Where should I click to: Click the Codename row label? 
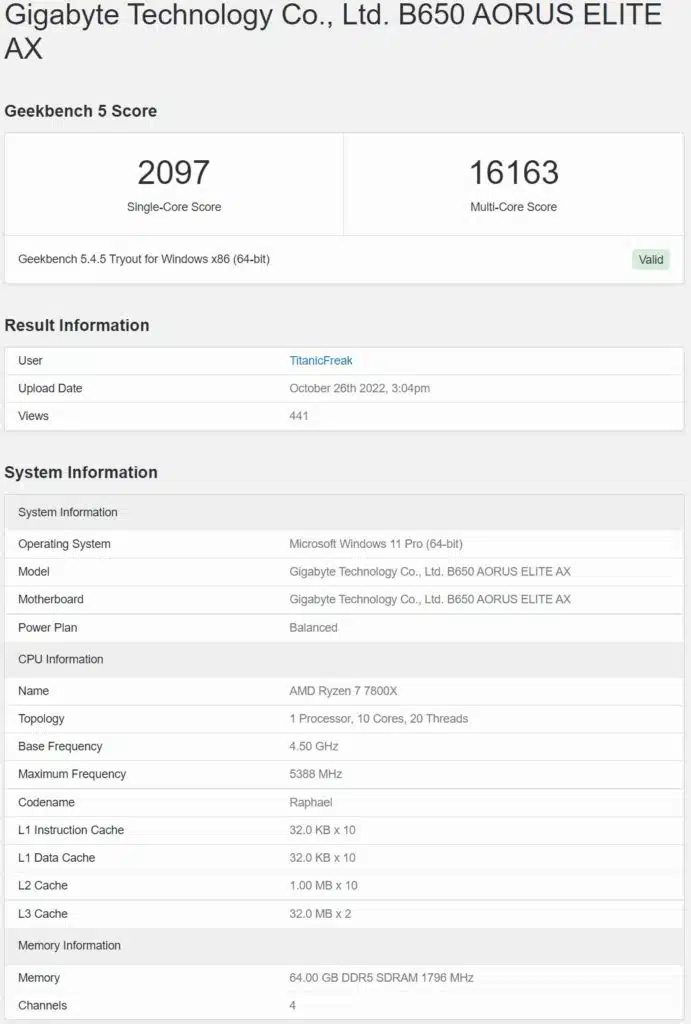coord(46,802)
